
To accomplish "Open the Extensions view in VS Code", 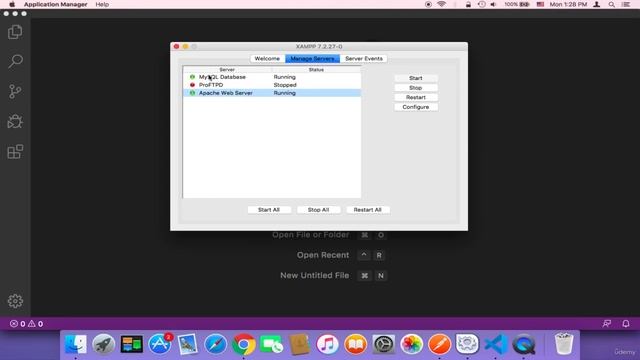I will [15, 151].
